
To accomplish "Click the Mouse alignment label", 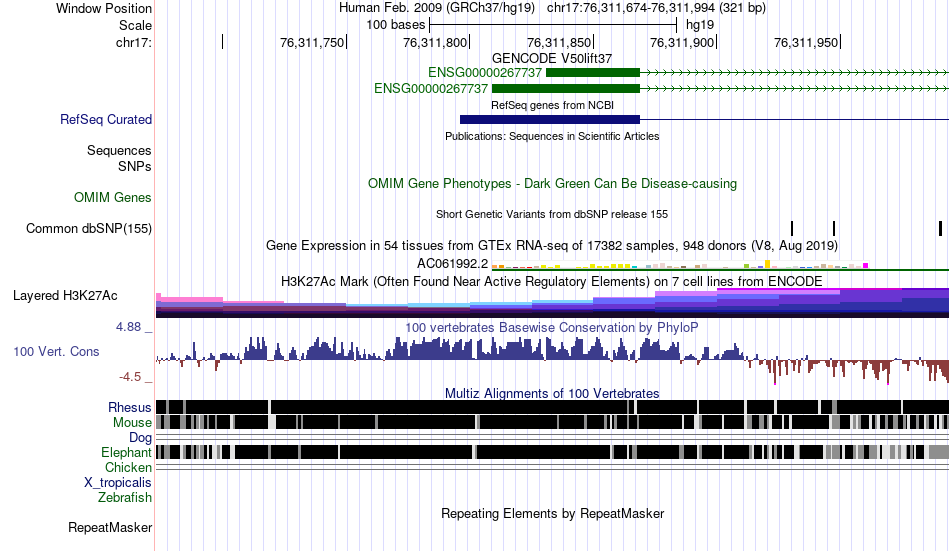I will tap(132, 422).
